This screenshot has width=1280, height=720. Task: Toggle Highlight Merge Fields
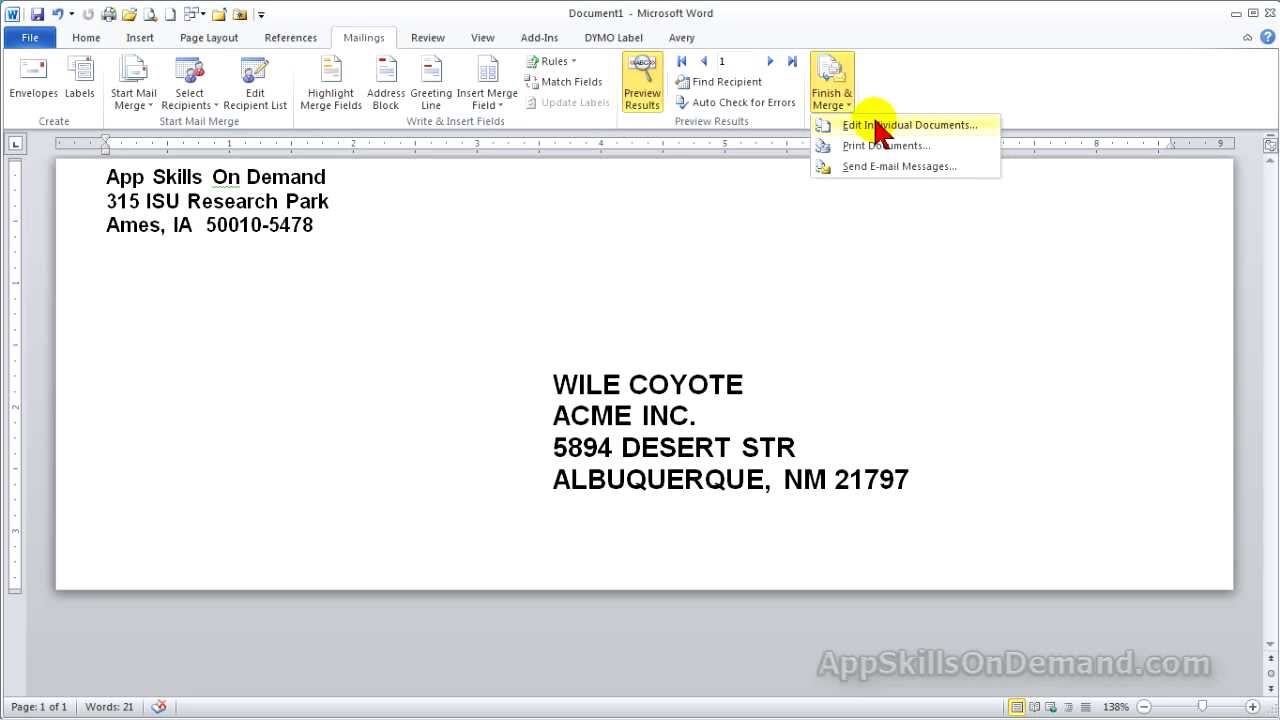coord(330,82)
